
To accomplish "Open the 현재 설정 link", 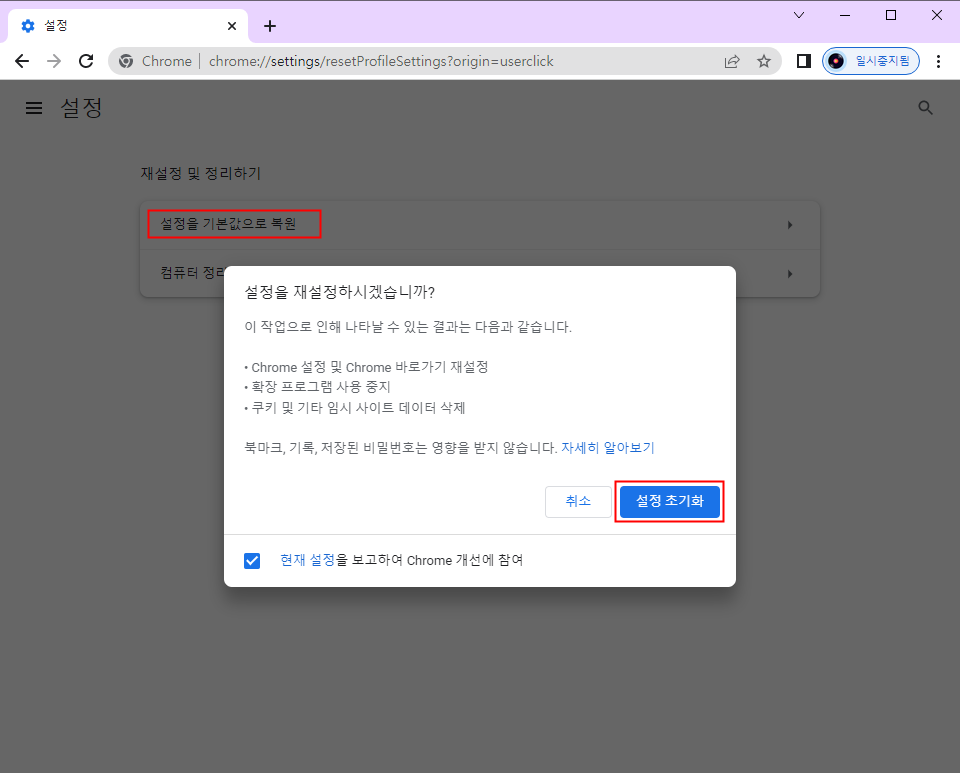I will pos(307,560).
